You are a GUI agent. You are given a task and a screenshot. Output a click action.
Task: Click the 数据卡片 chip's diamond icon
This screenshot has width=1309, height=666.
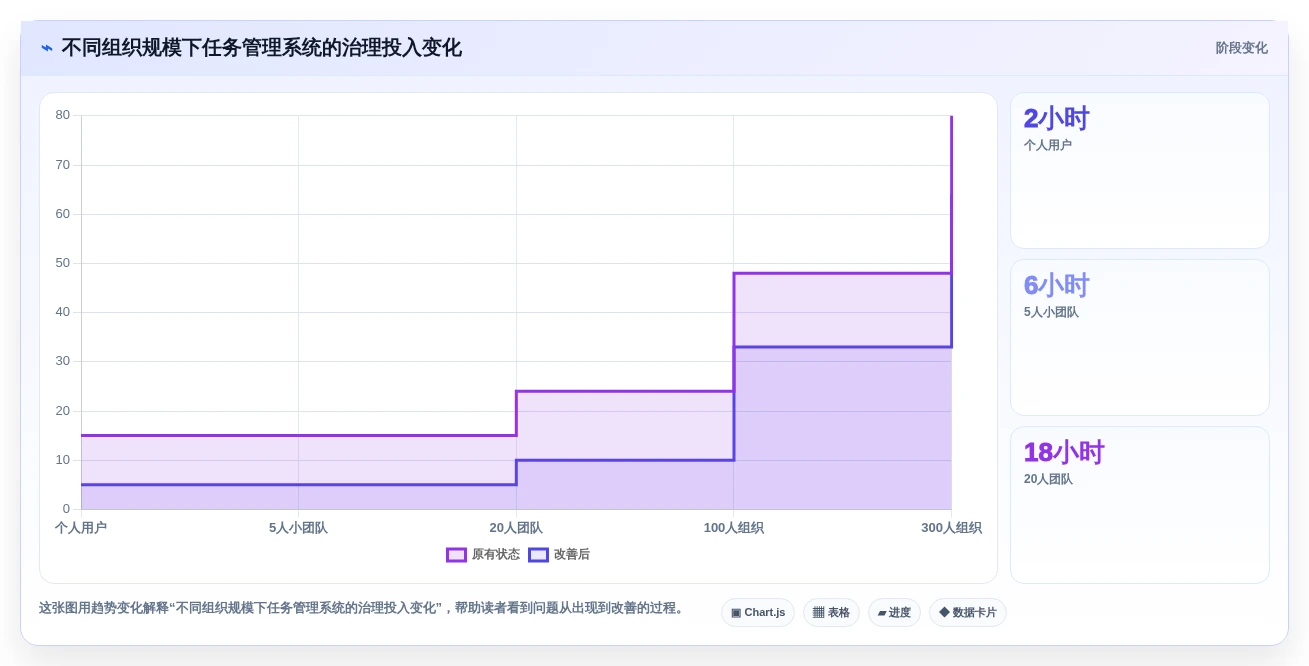[x=944, y=613]
